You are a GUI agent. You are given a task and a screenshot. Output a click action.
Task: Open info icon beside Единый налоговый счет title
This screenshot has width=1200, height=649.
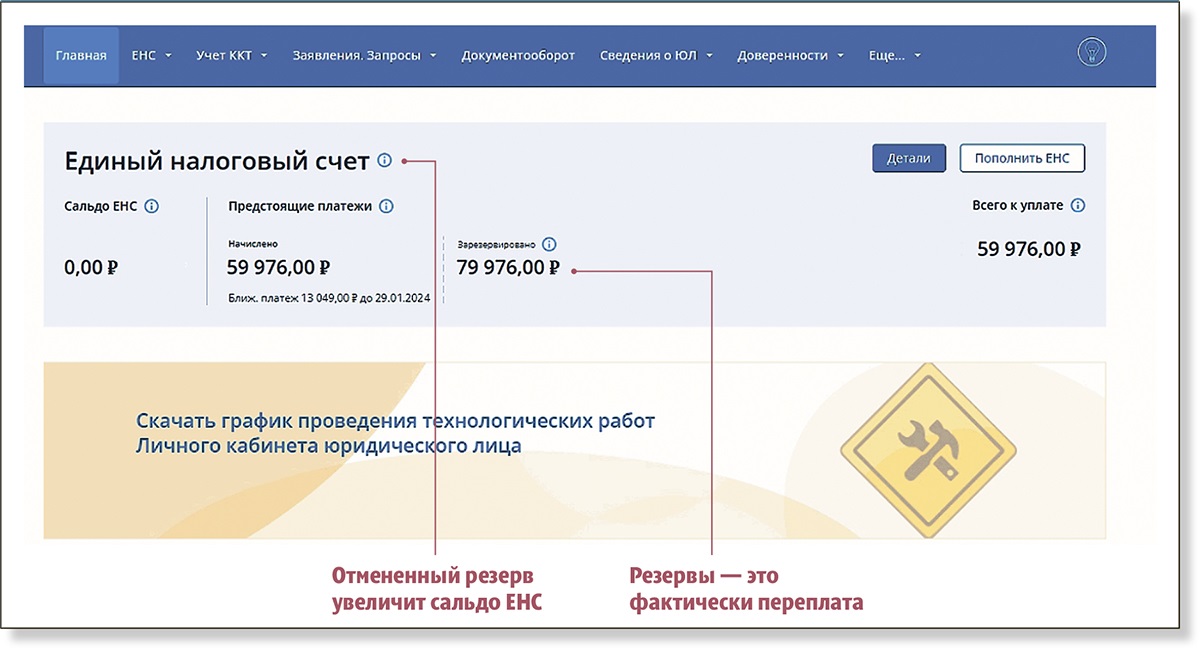point(385,160)
